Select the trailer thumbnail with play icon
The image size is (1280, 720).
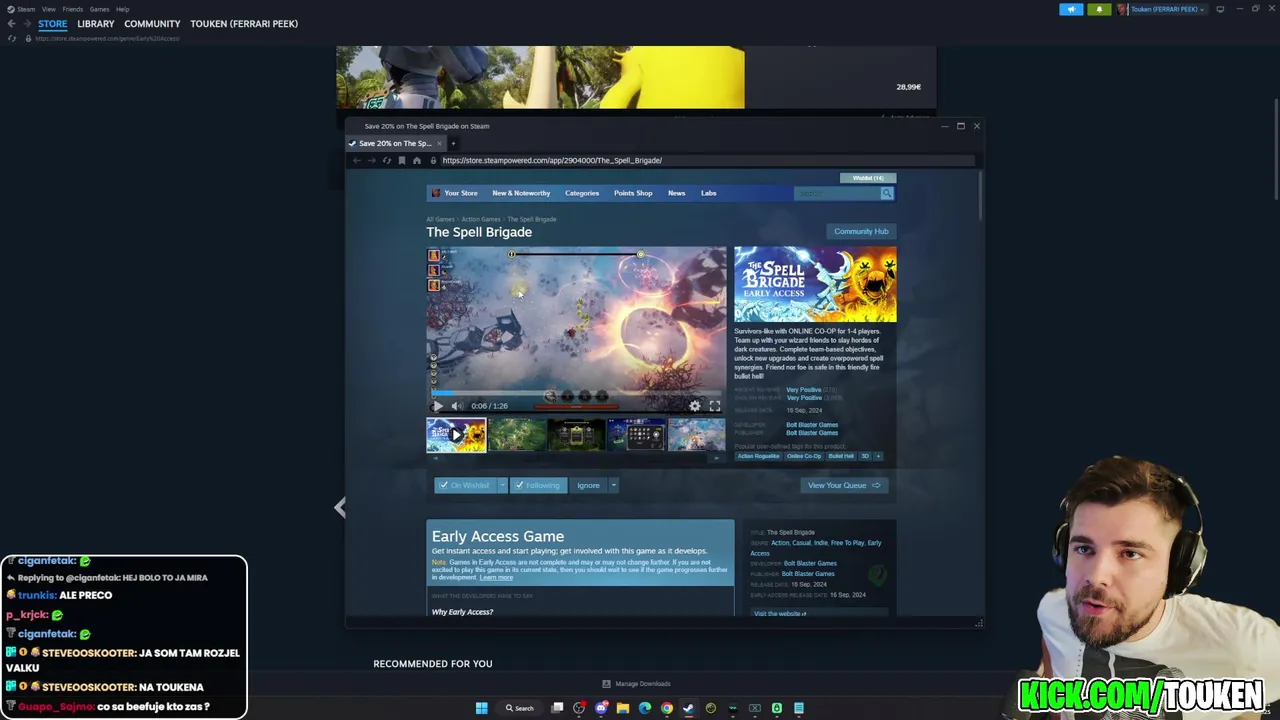[x=456, y=435]
